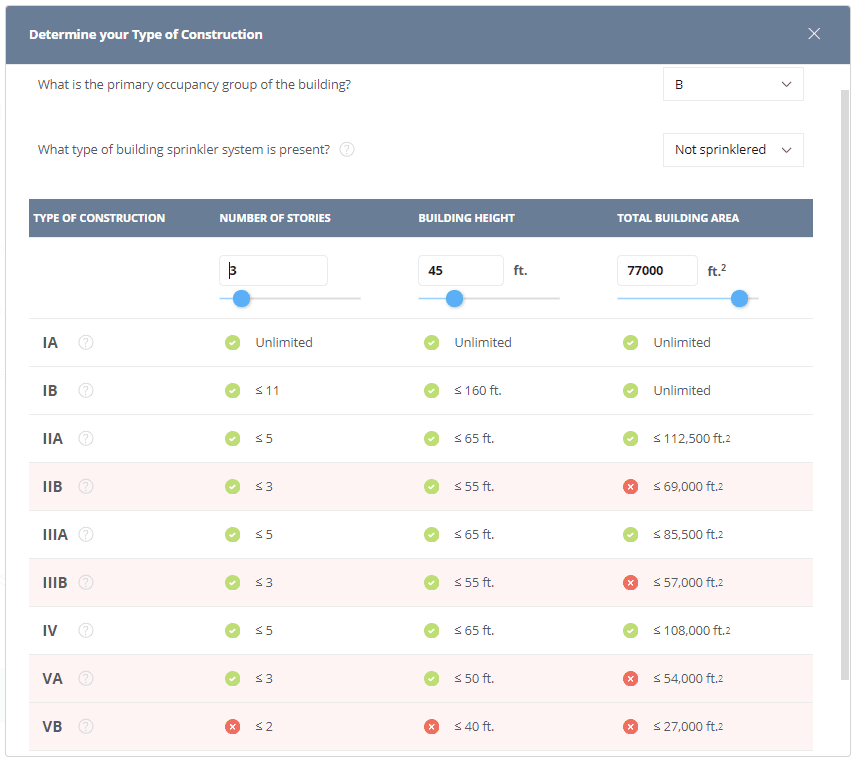Click the question mark icon beside VB
Viewport: 856px width, 766px height.
coord(86,726)
